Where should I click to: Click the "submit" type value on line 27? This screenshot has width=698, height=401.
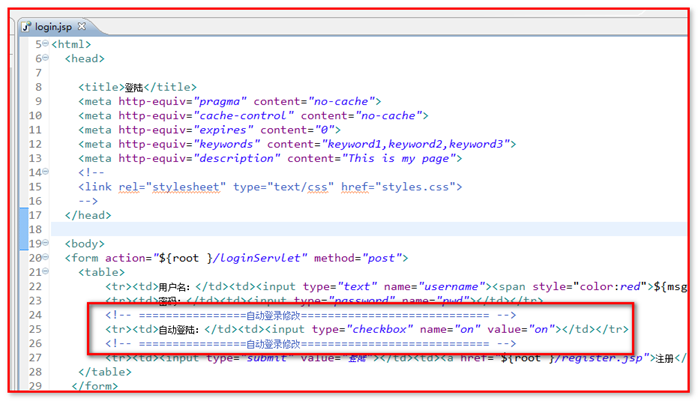267,358
